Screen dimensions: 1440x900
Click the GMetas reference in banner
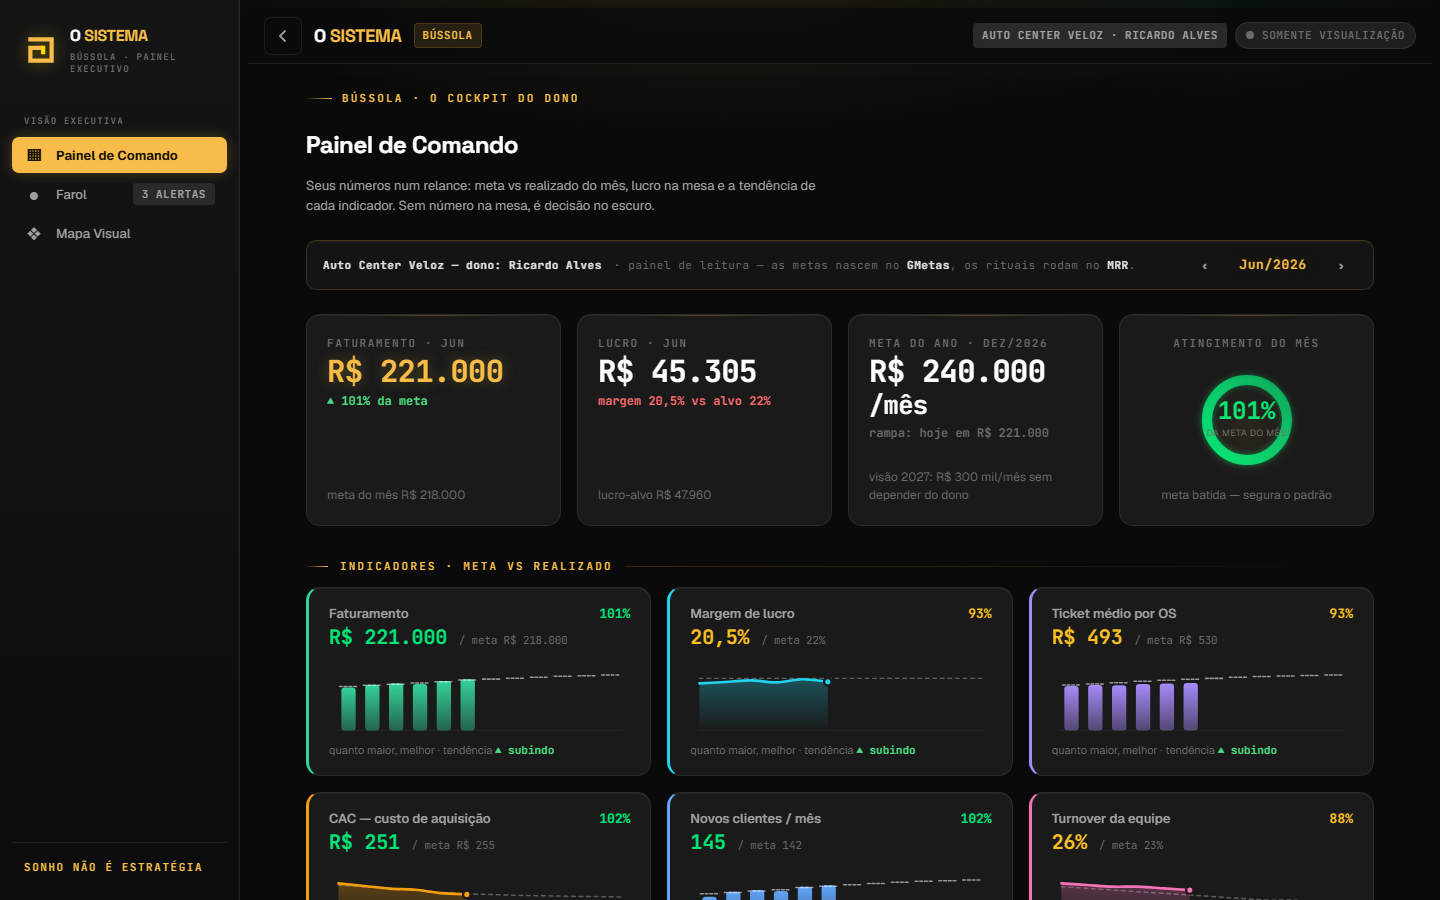click(928, 265)
